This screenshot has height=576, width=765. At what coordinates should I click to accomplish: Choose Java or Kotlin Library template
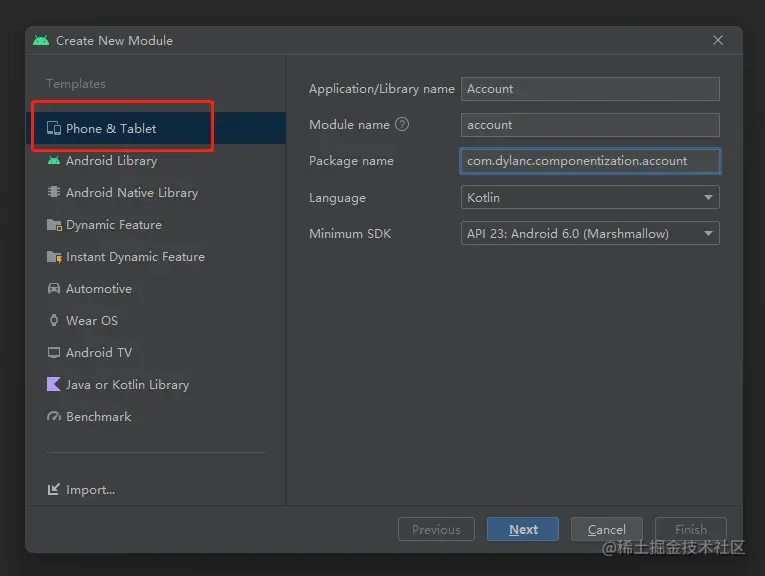pyautogui.click(x=127, y=385)
